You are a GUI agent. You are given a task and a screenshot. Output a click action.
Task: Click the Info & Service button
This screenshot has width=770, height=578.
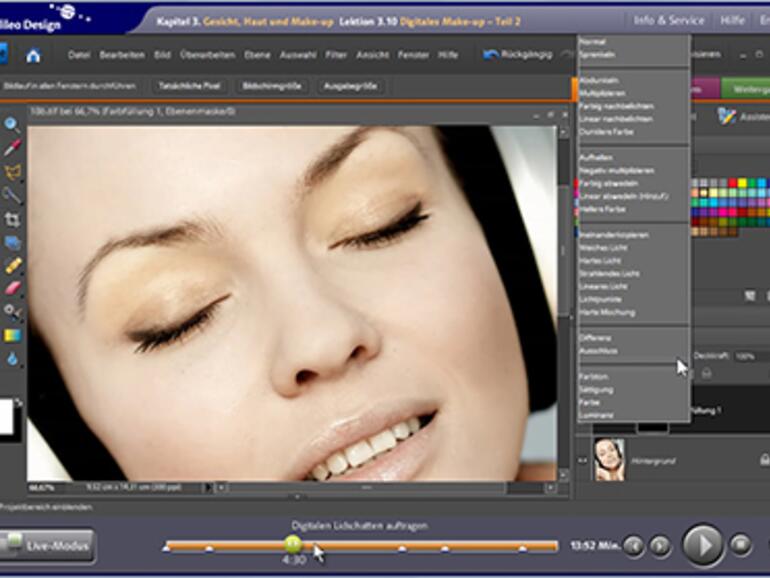click(x=668, y=20)
